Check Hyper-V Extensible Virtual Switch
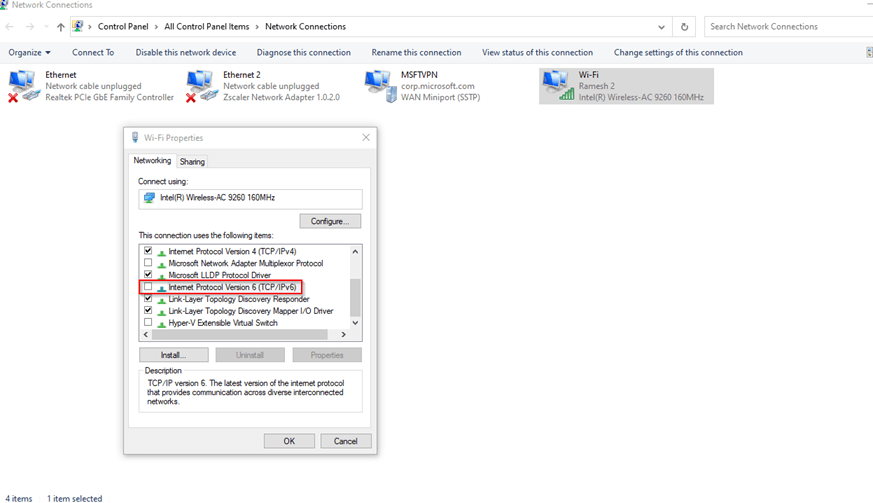 148,323
